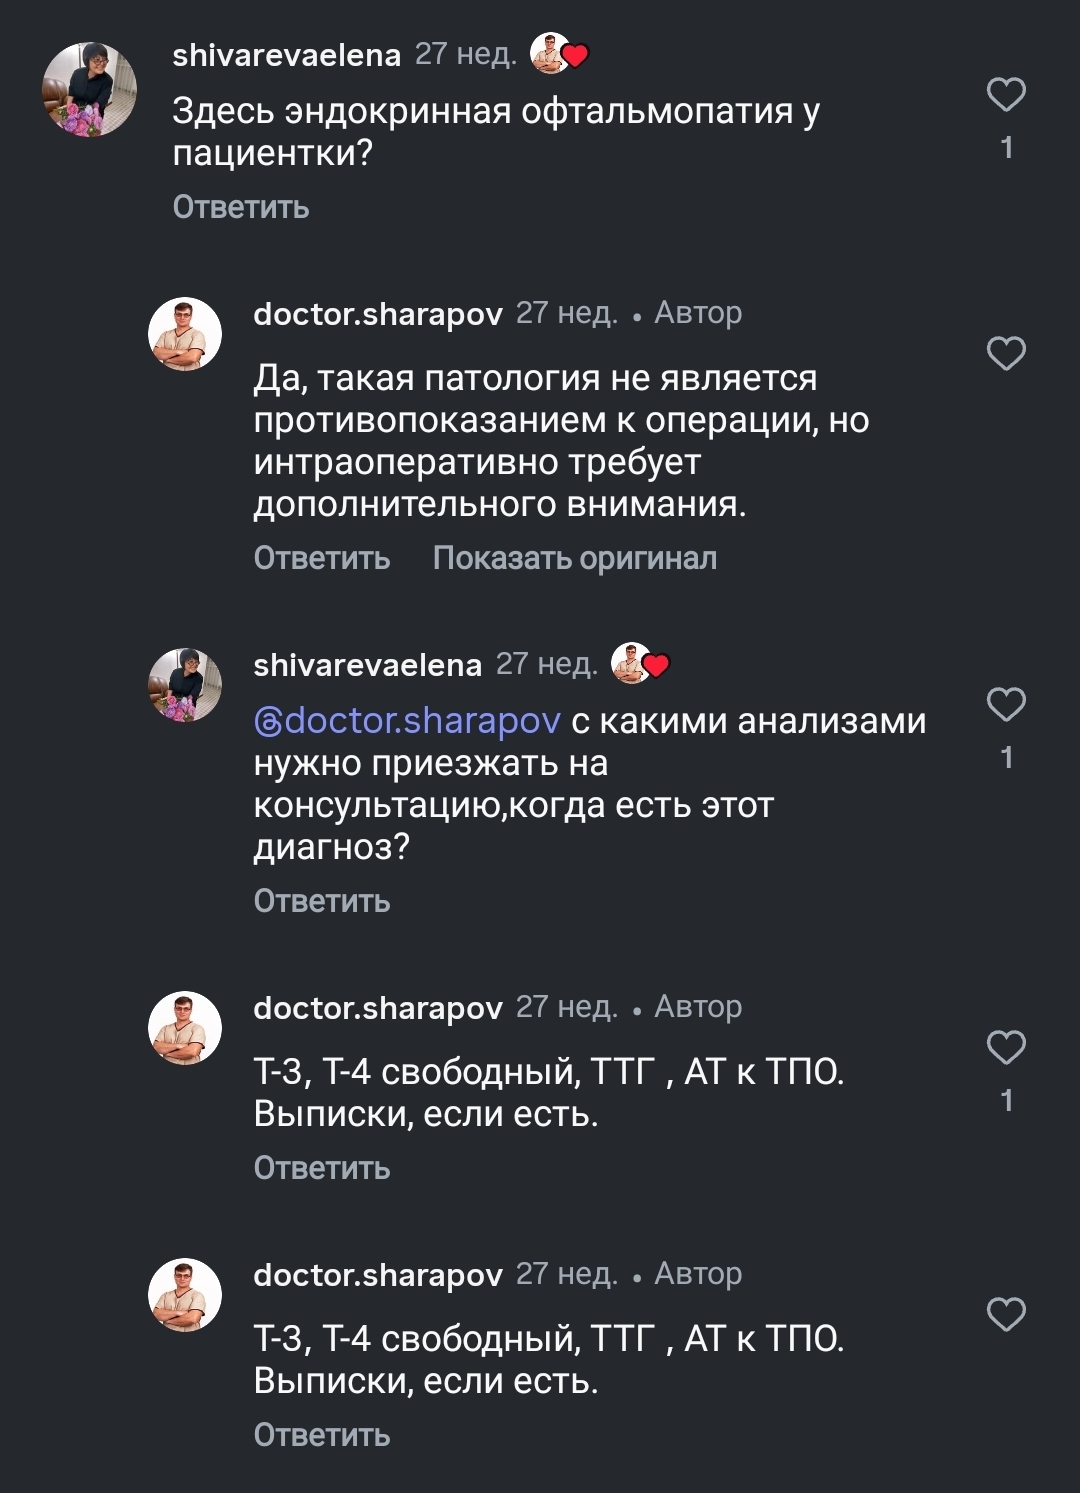
Task: Open the @doctor.sharapov mention link
Action: pos(408,721)
